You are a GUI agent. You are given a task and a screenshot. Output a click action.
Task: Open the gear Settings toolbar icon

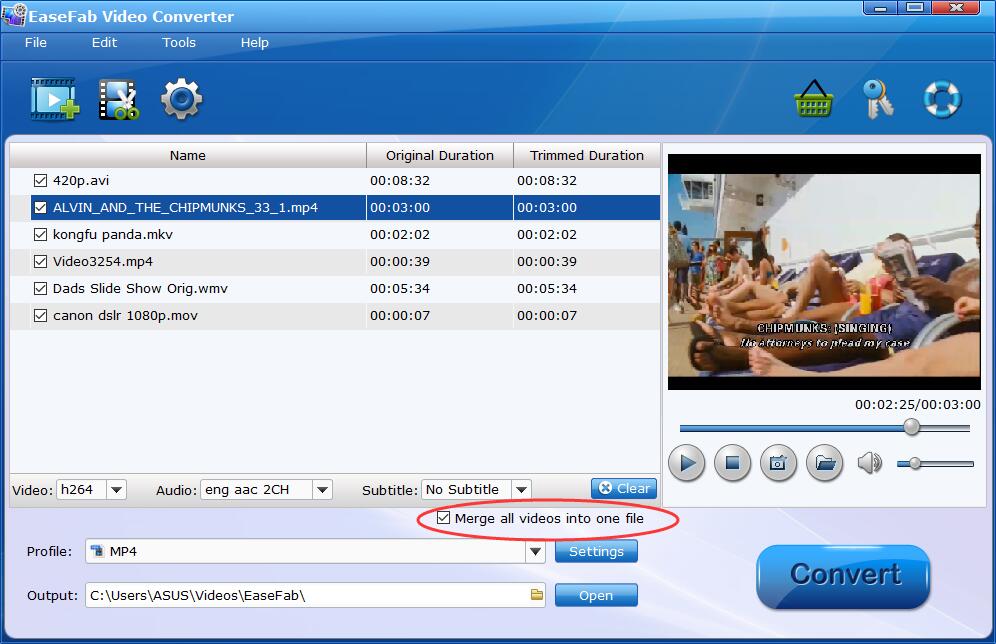coord(182,99)
